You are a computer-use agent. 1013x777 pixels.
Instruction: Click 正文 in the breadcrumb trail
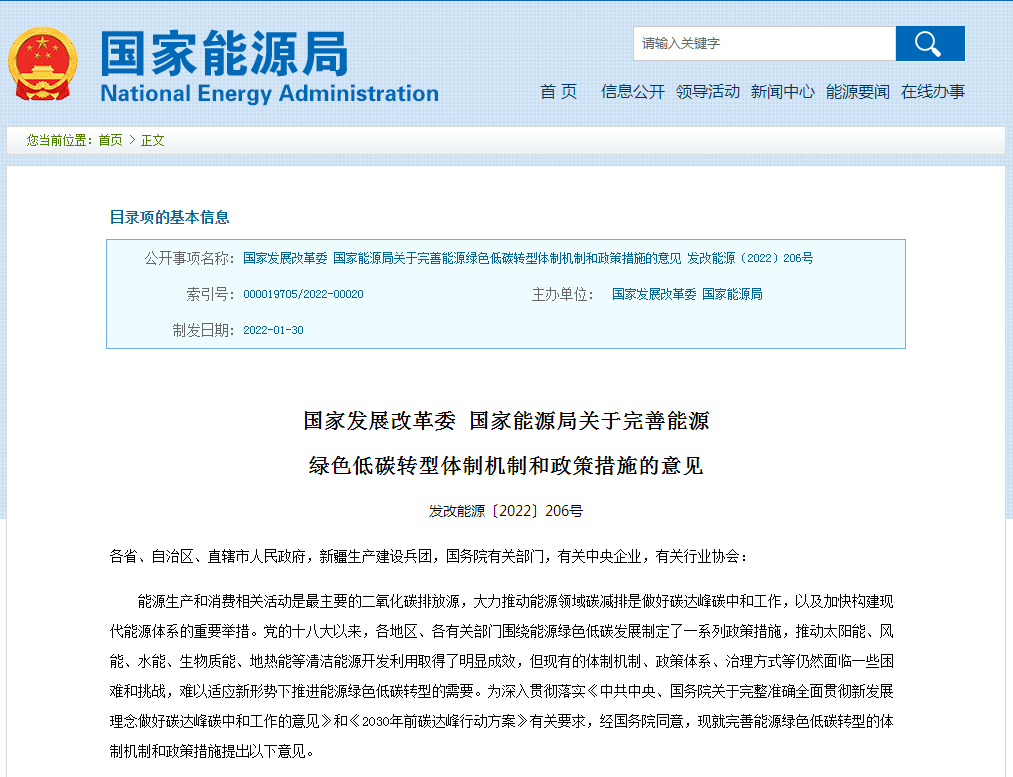tap(153, 141)
